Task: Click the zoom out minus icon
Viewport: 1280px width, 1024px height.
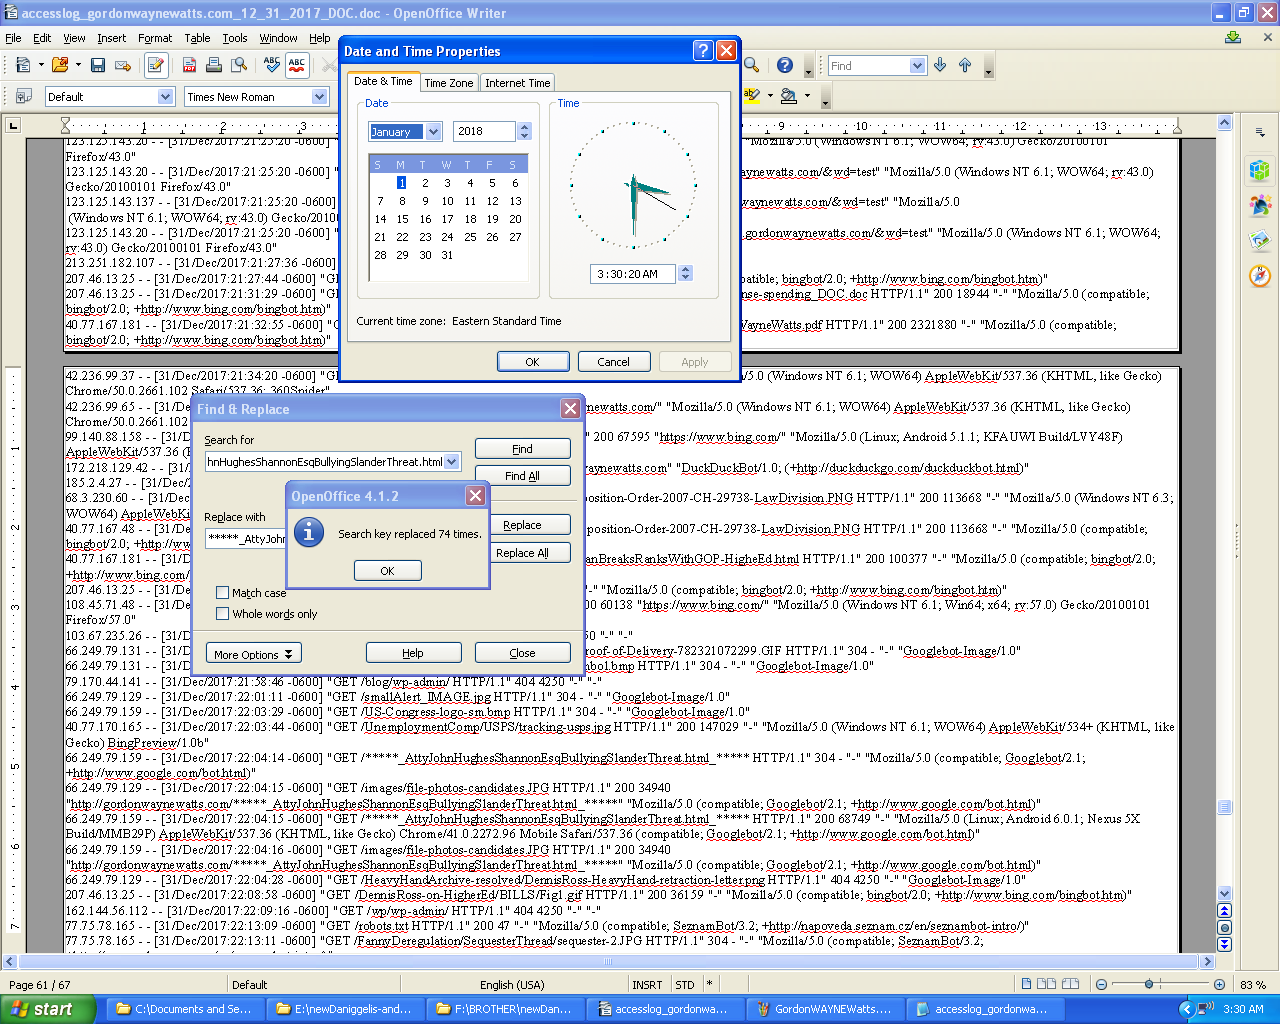Action: point(1101,984)
